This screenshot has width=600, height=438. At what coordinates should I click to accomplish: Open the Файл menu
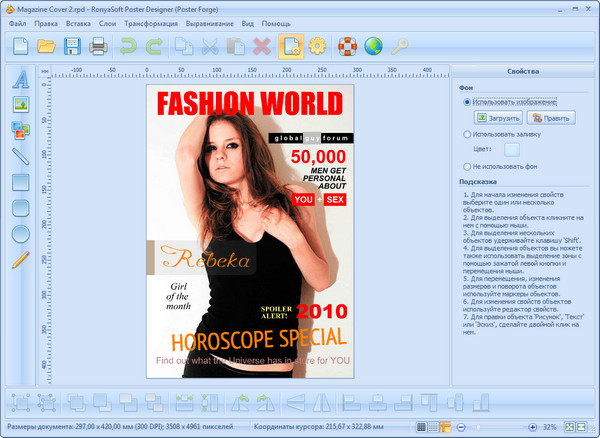[x=15, y=22]
